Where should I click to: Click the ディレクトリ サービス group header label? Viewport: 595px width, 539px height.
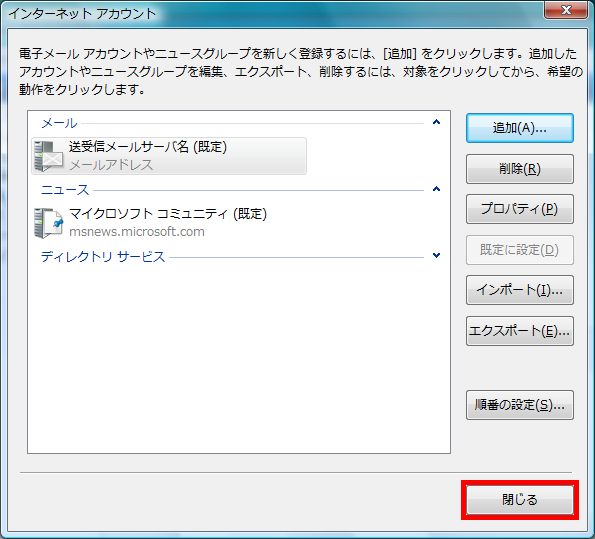(x=103, y=257)
